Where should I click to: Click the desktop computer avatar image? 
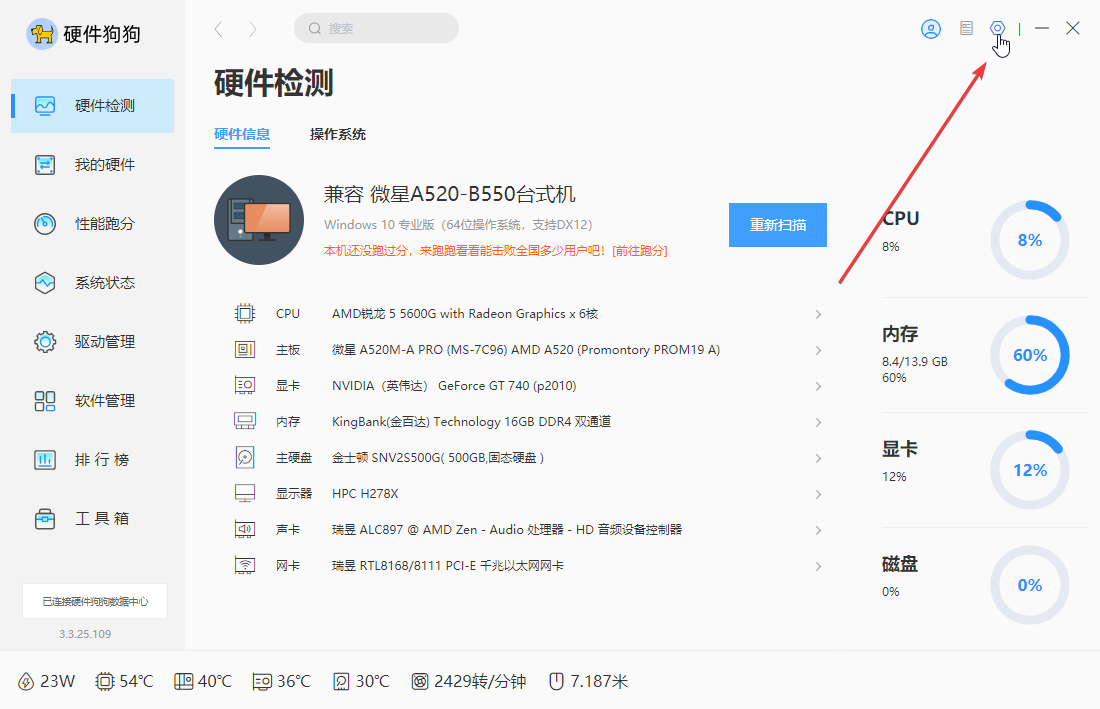pos(259,220)
